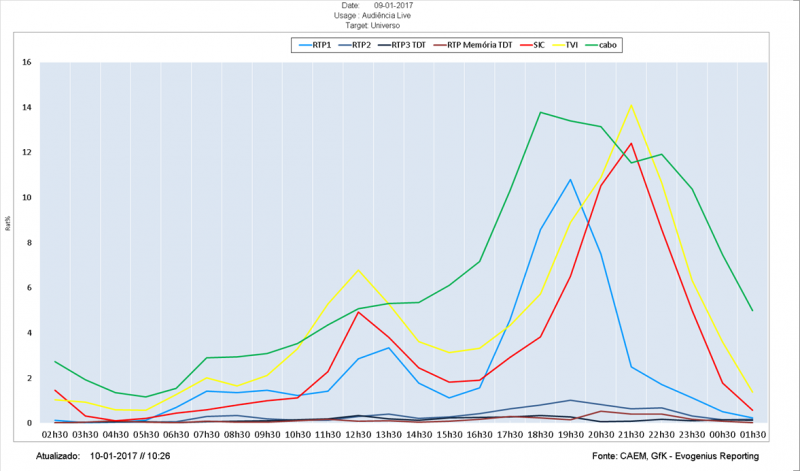Click the 10 label on the Y axis
This screenshot has width=800, height=471.
coord(27,197)
